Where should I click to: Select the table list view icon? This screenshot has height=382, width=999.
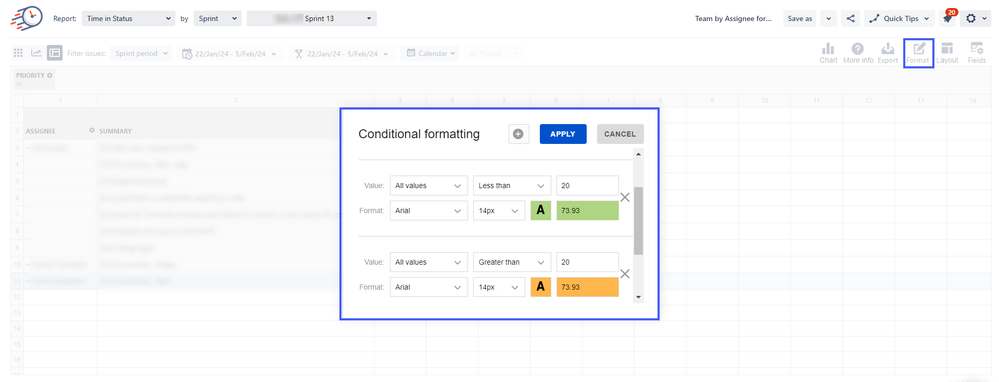pos(55,53)
